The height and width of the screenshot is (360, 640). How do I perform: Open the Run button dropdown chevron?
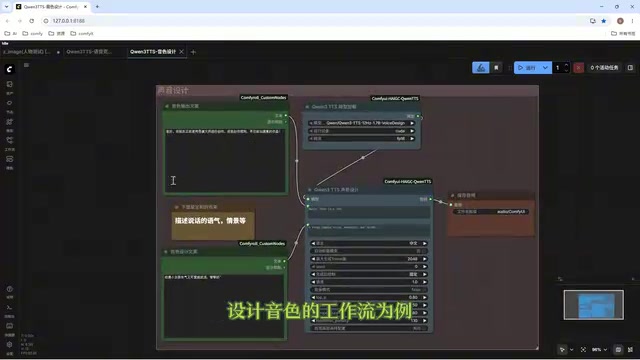(x=545, y=68)
